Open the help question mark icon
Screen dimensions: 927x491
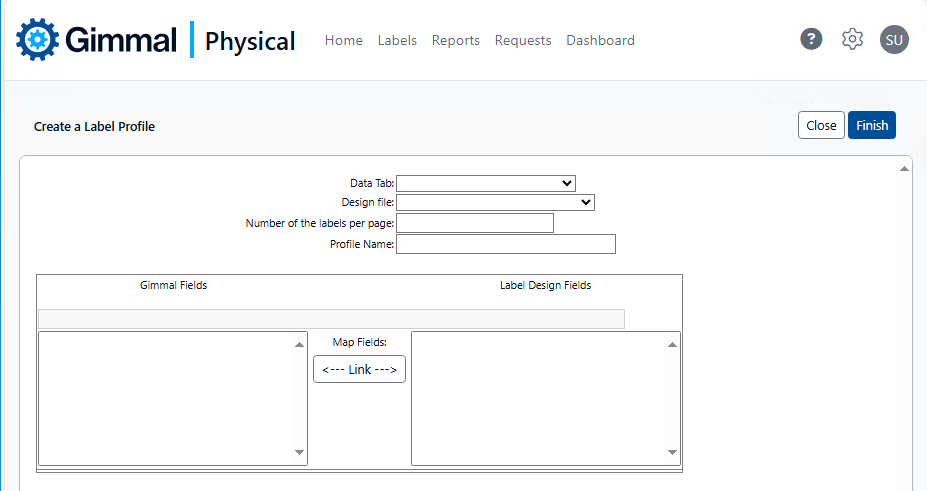811,39
